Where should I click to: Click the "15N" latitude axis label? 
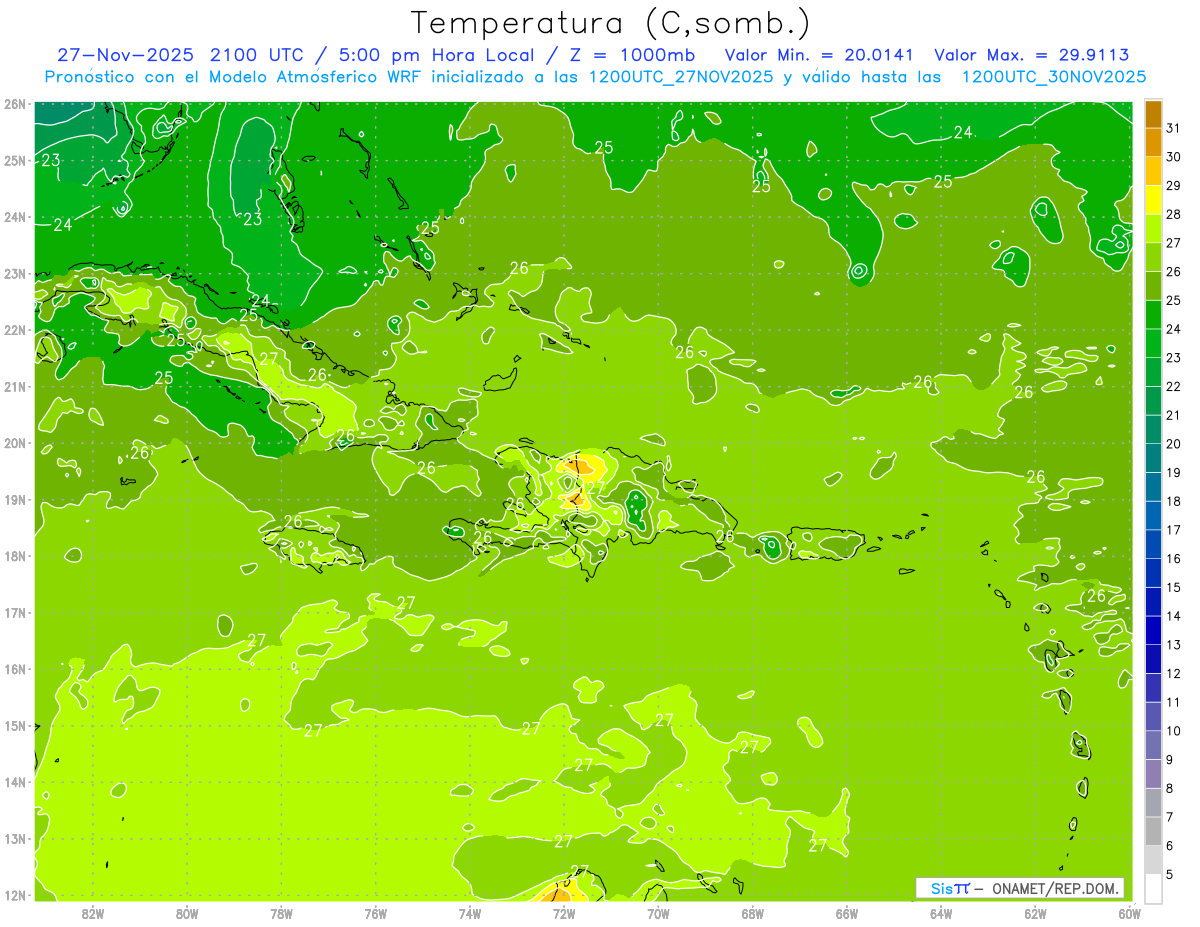[15, 726]
